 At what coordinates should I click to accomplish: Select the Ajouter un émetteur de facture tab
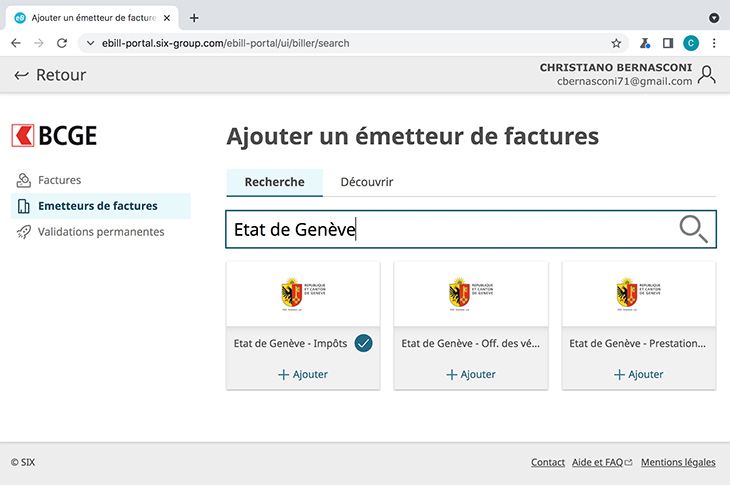click(x=91, y=18)
